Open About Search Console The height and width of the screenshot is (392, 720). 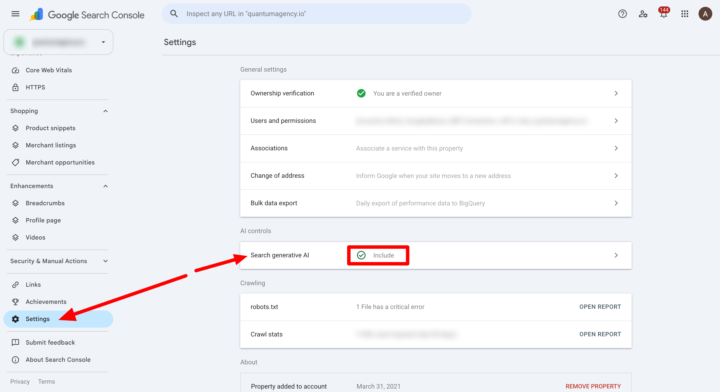[58, 360]
